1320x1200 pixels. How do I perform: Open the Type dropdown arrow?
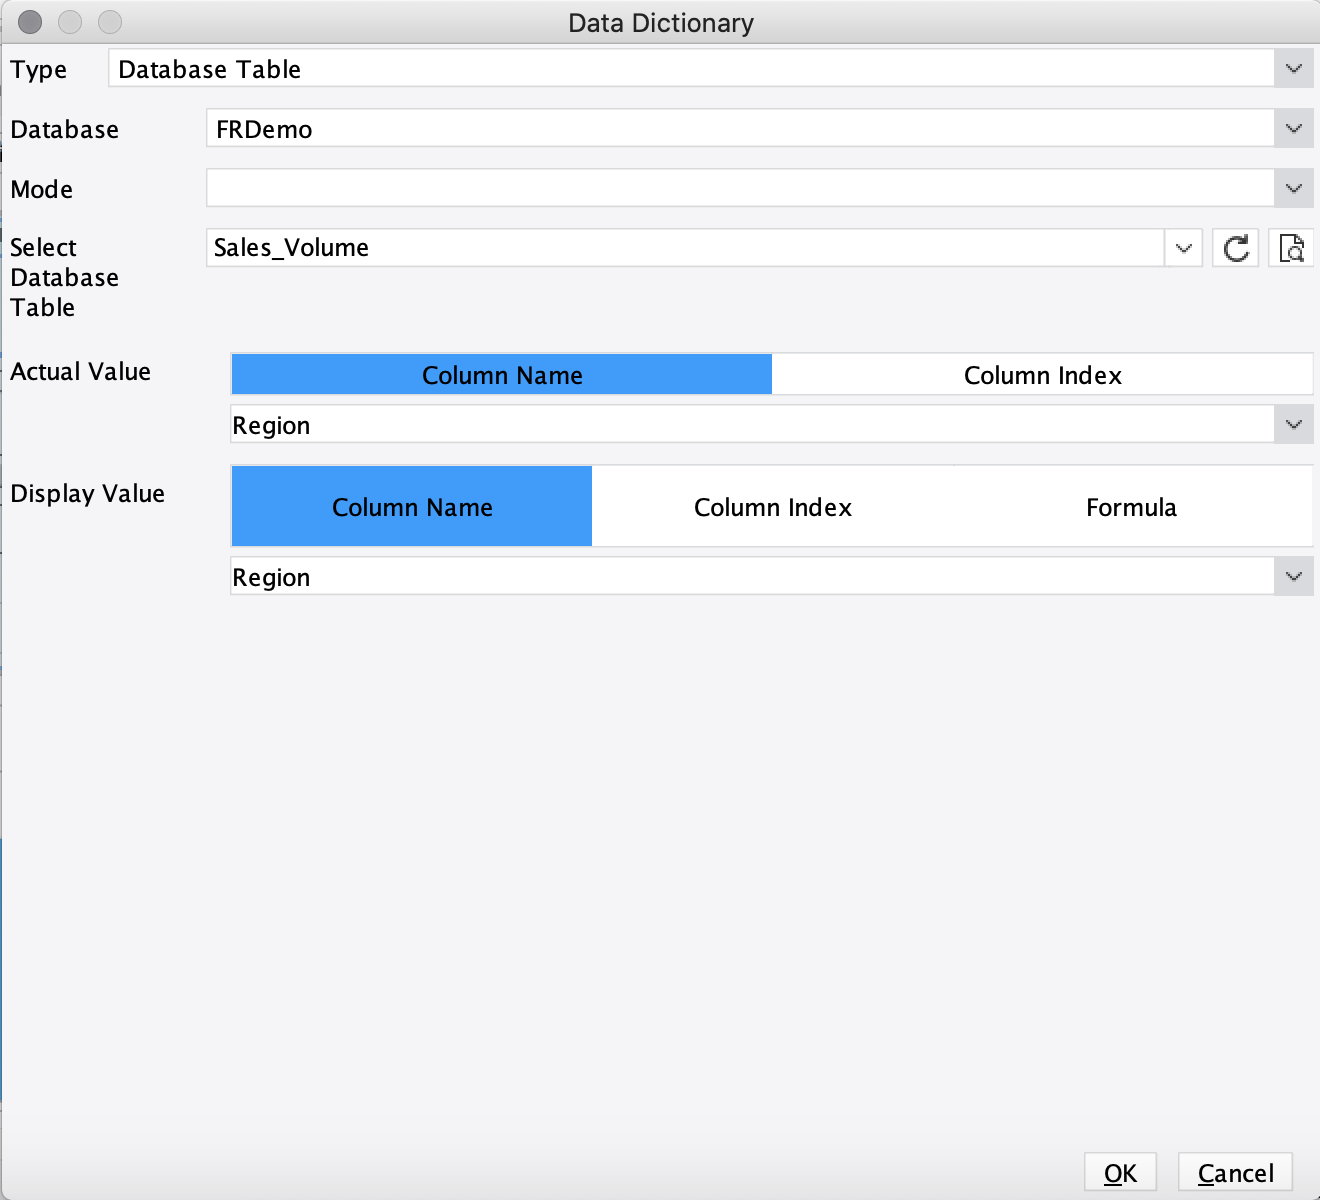pyautogui.click(x=1294, y=69)
